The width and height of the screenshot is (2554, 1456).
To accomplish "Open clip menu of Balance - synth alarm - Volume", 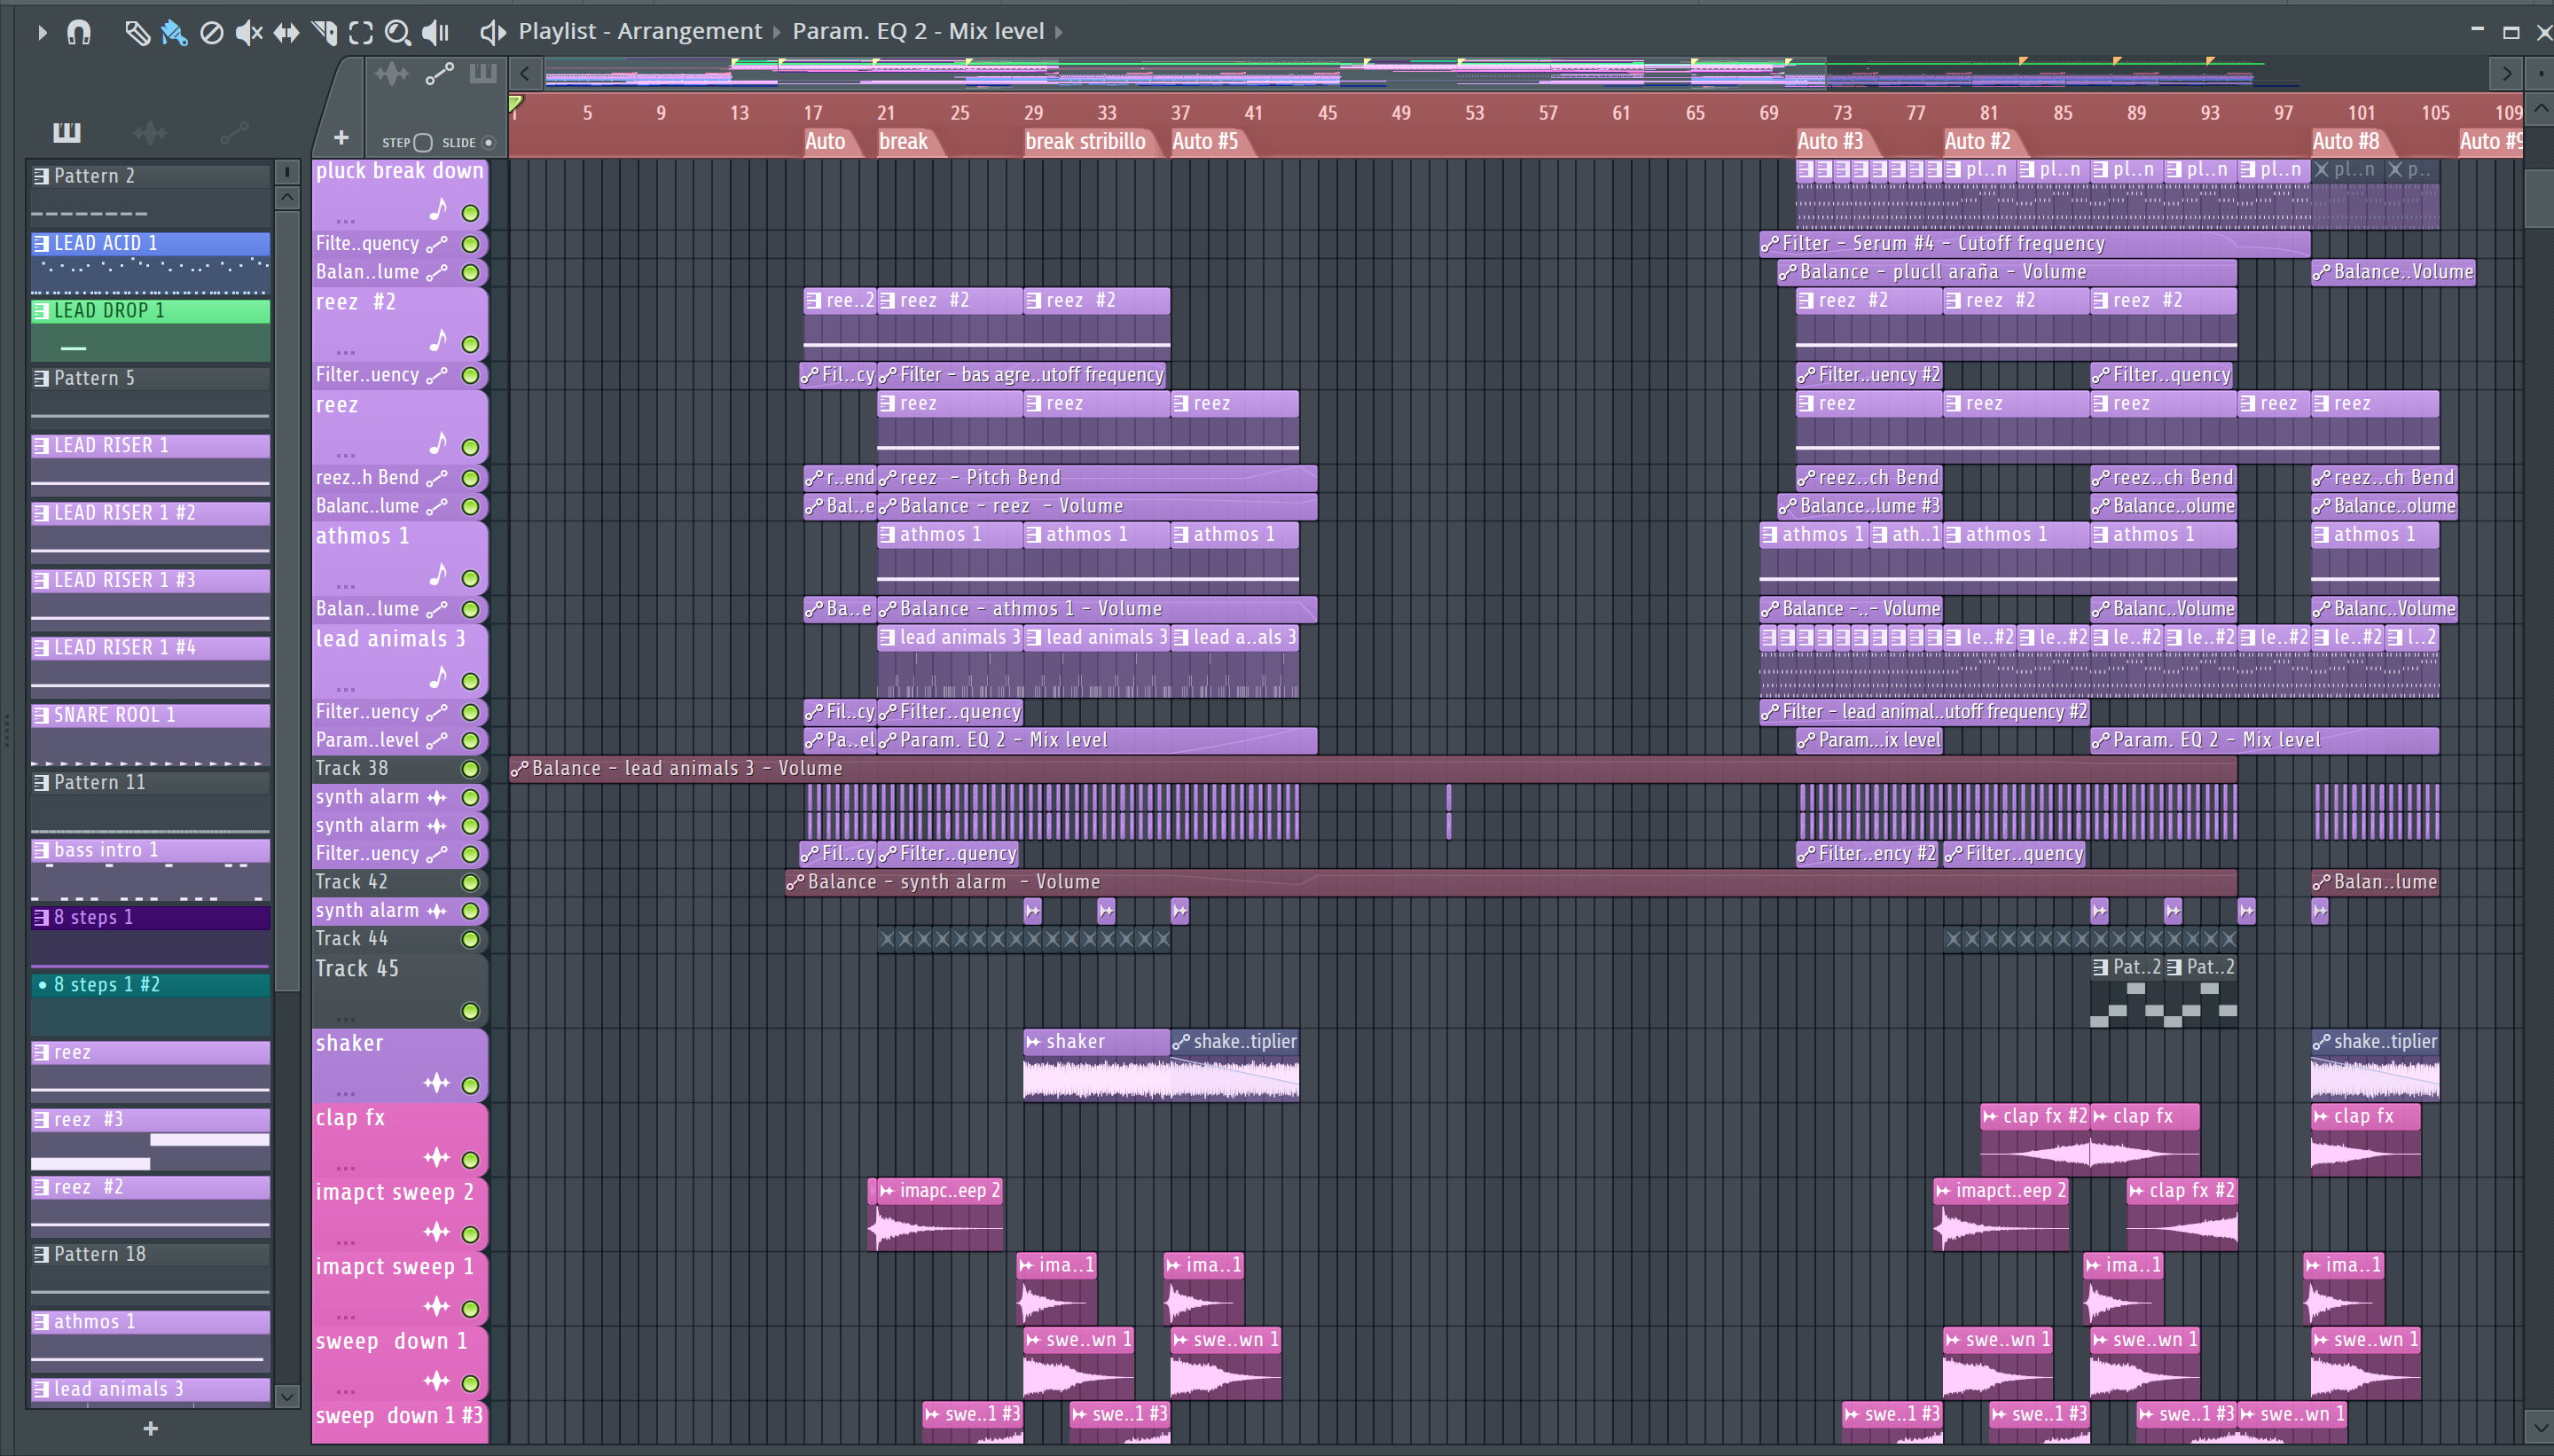I will 795,883.
